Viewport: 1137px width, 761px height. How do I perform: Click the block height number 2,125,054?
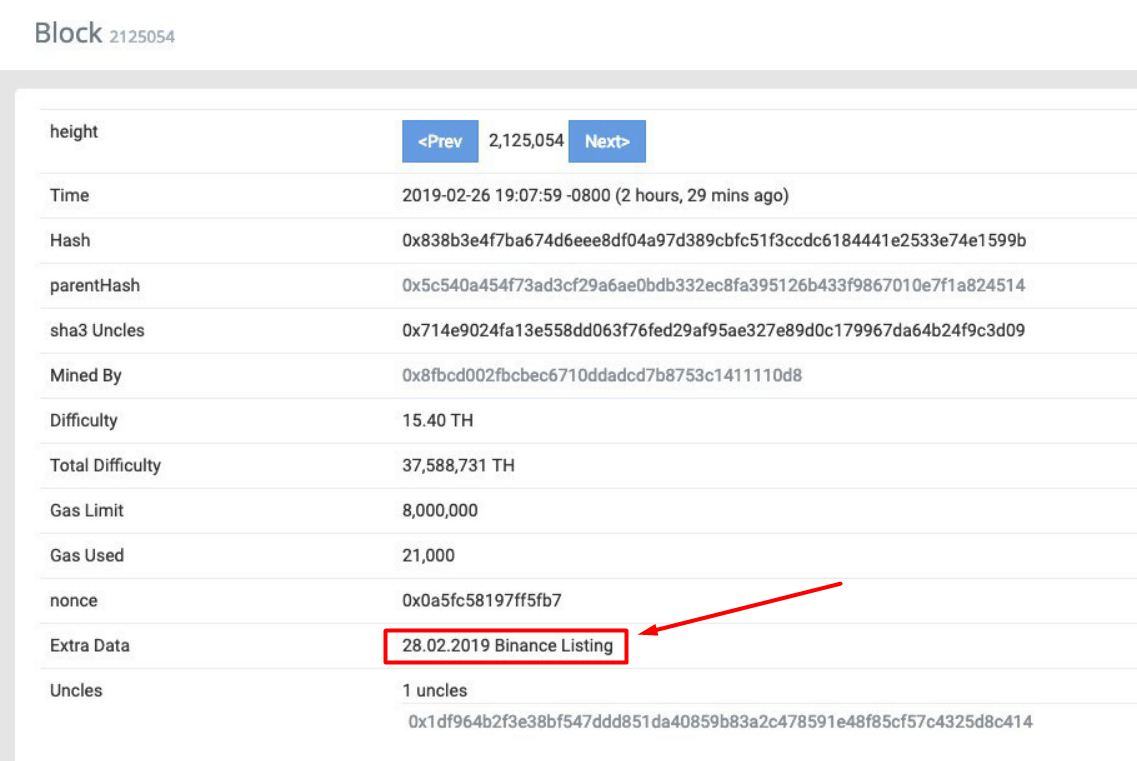coord(526,141)
